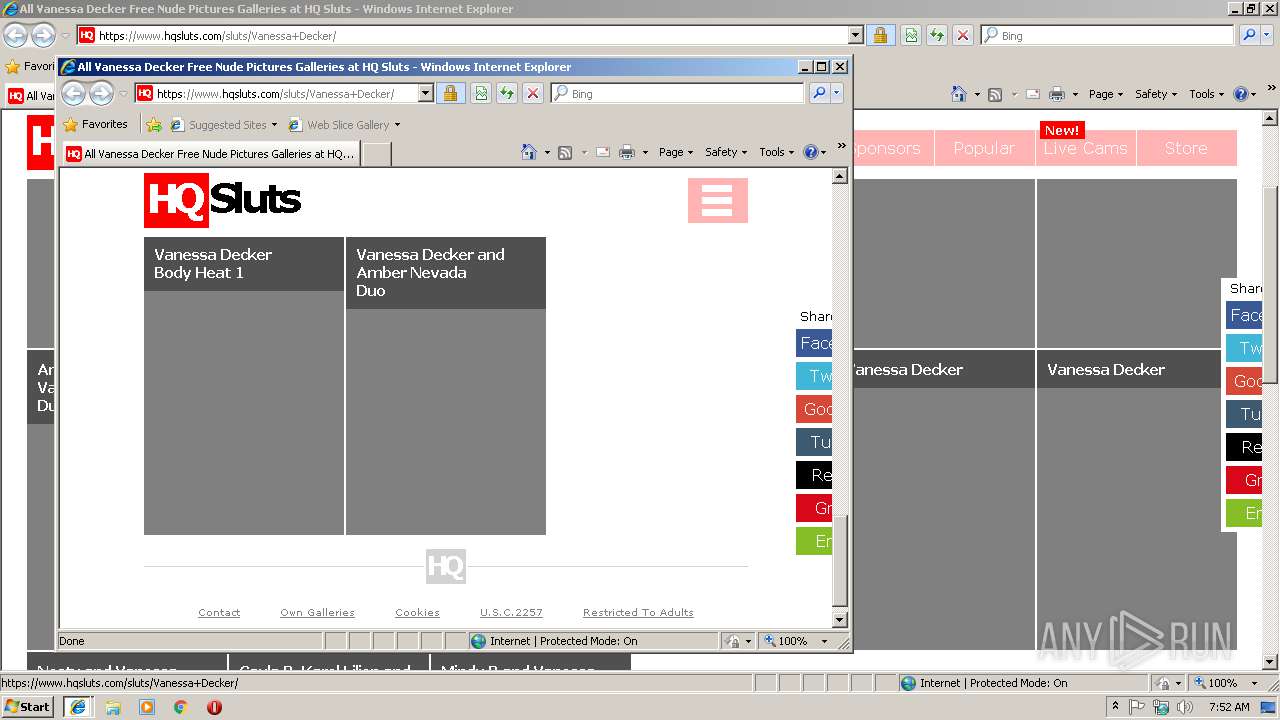Viewport: 1280px width, 720px height.
Task: Open Home button dropdown arrow in front window
Action: click(x=547, y=152)
